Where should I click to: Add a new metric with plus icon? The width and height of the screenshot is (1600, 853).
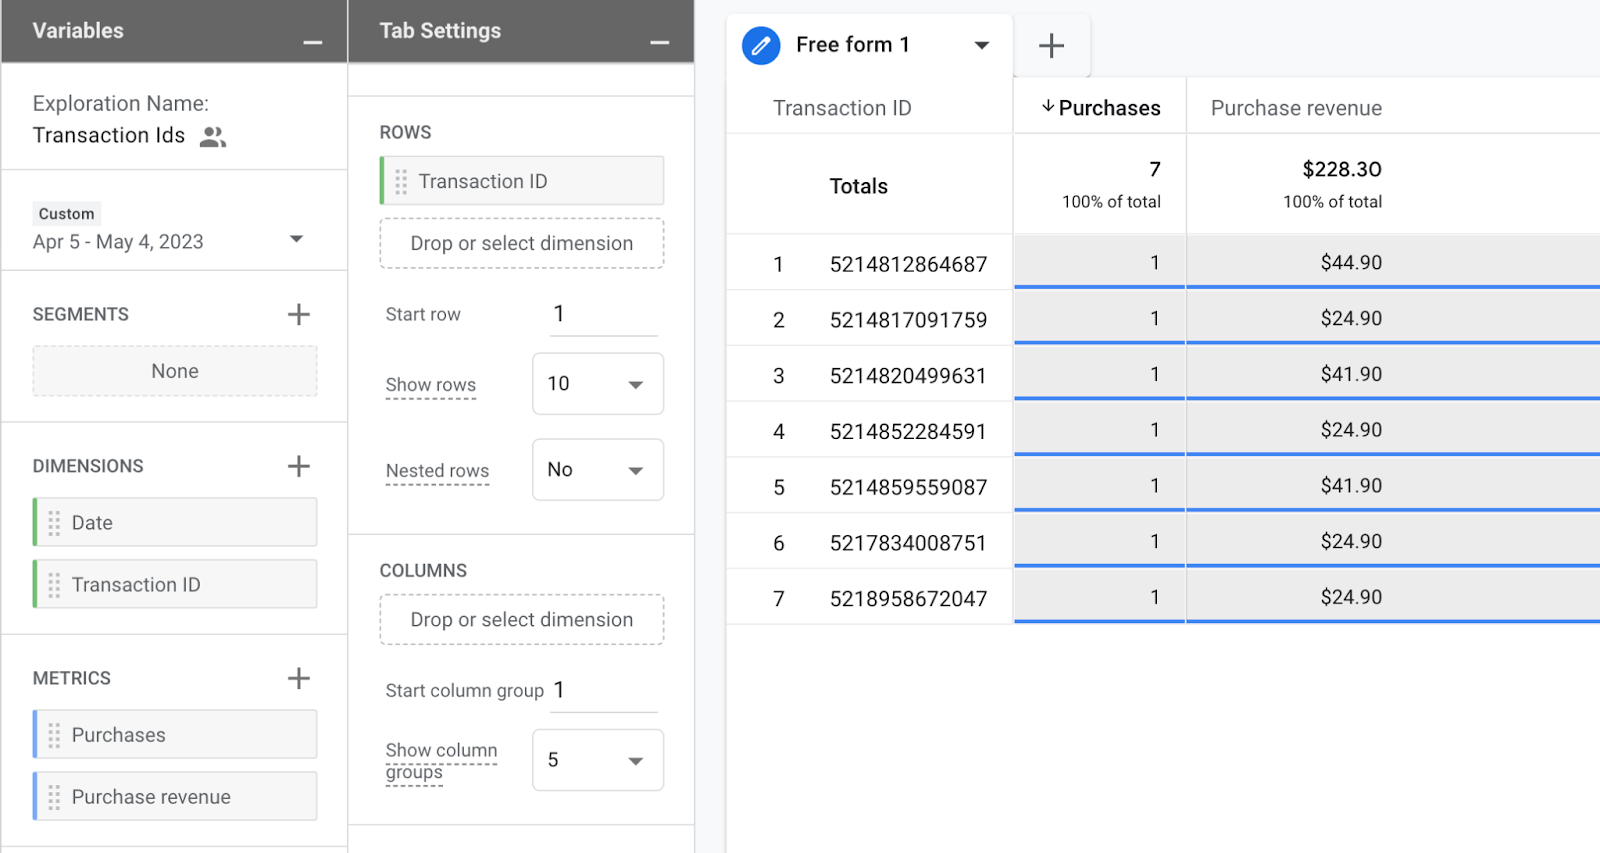click(298, 679)
